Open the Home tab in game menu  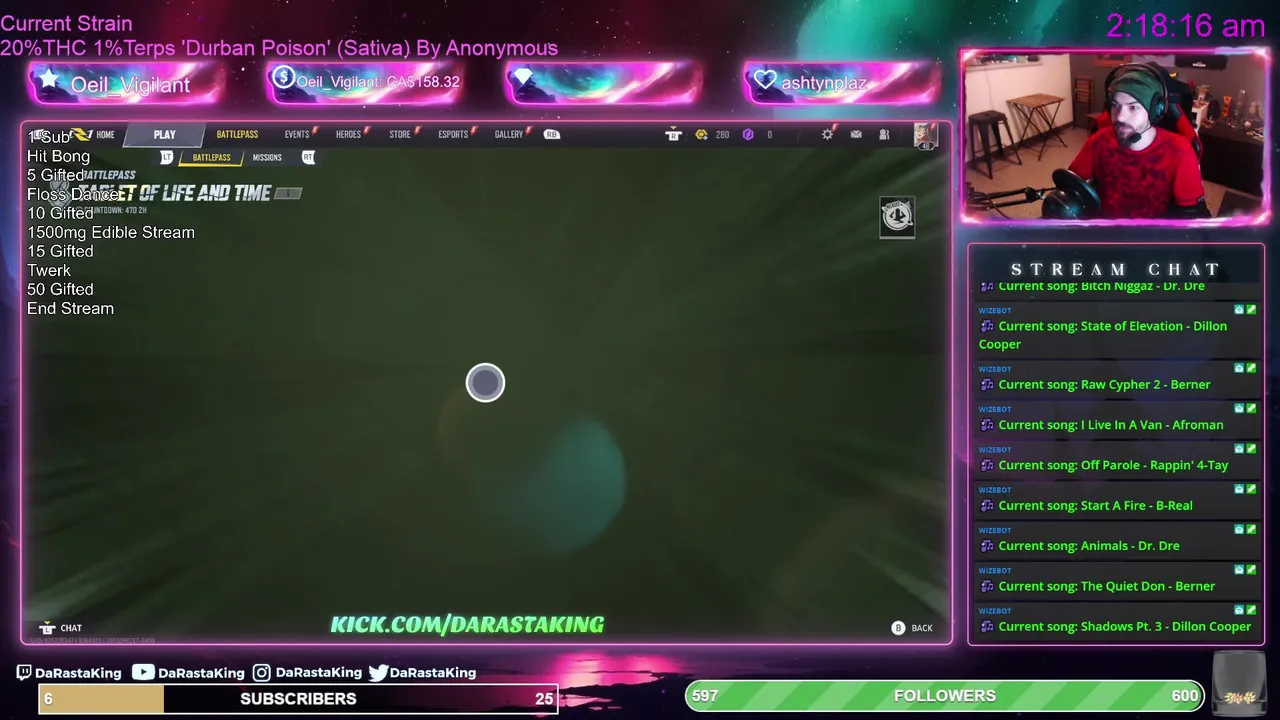(x=105, y=134)
